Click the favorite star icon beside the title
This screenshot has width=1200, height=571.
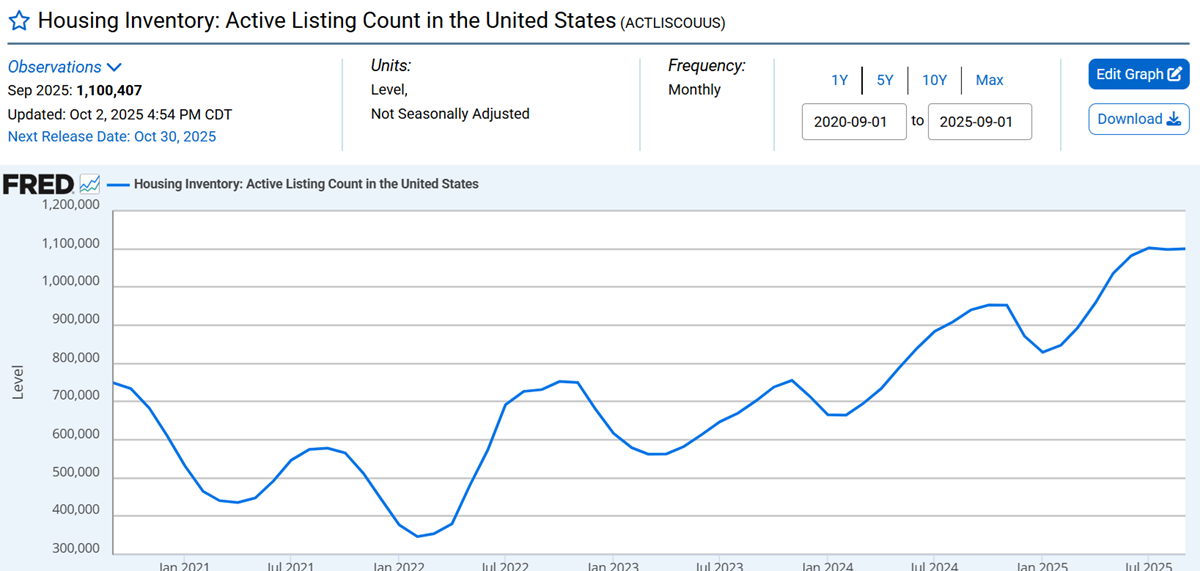click(x=18, y=21)
